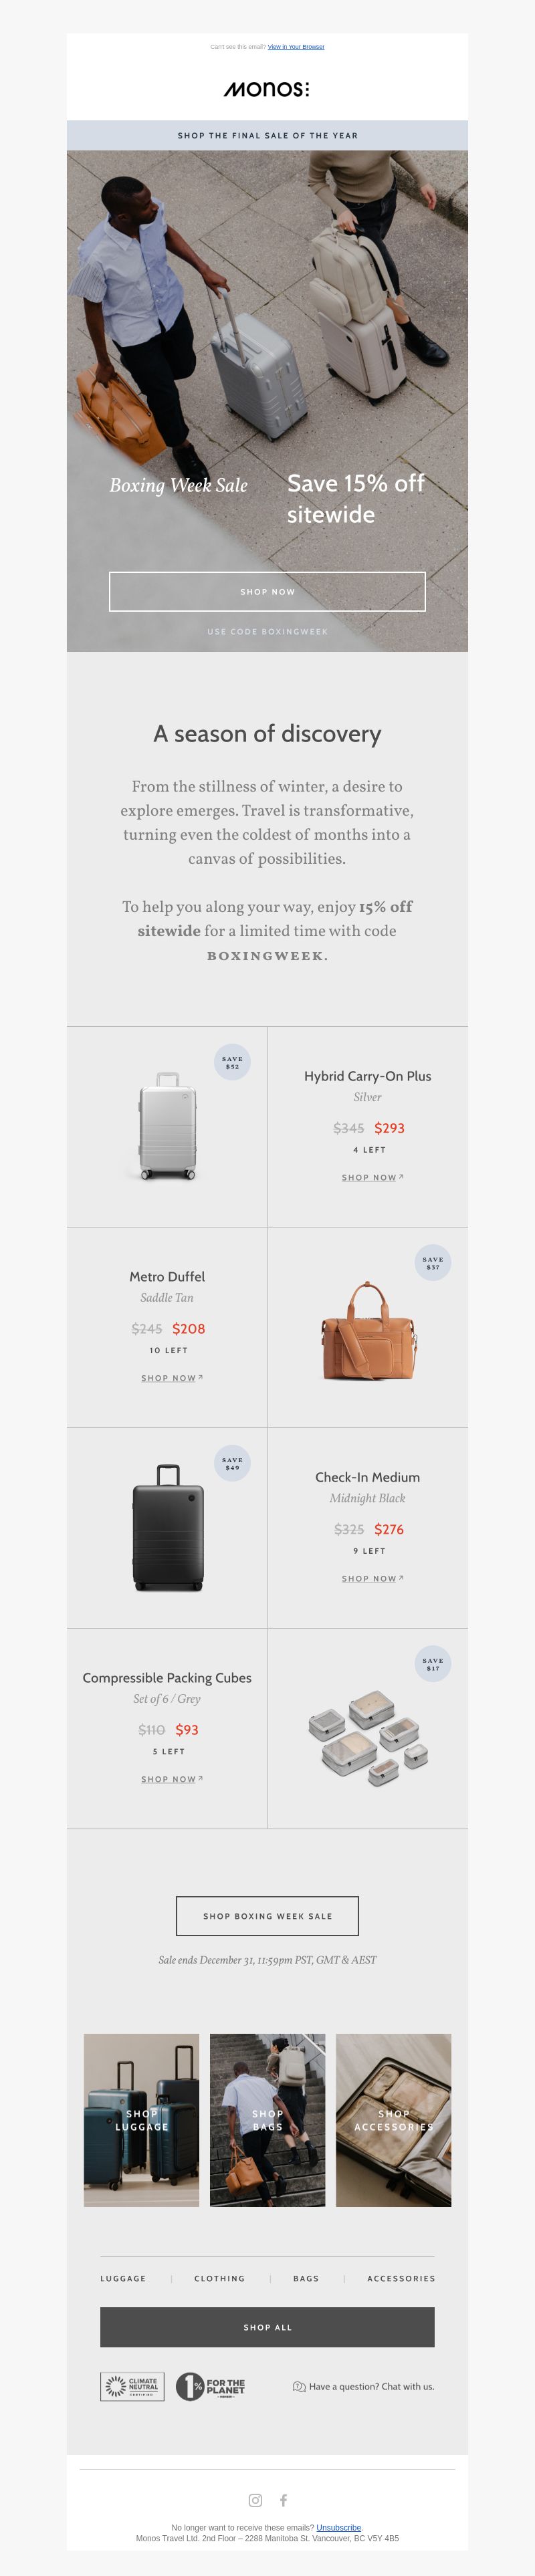The height and width of the screenshot is (2576, 535).
Task: Click the Climate Neutral certified badge
Action: [x=132, y=2386]
